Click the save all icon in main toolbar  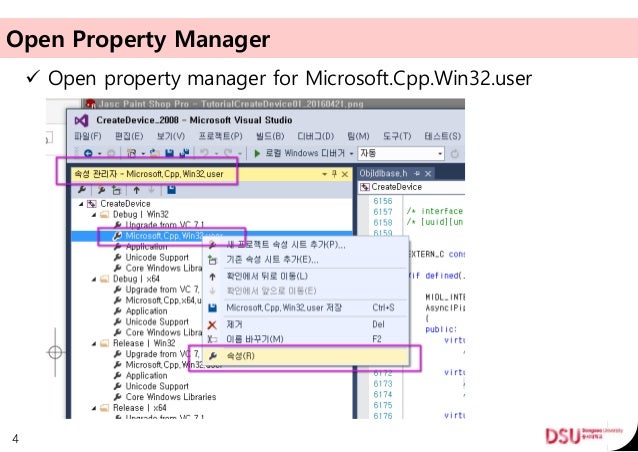tap(184, 153)
